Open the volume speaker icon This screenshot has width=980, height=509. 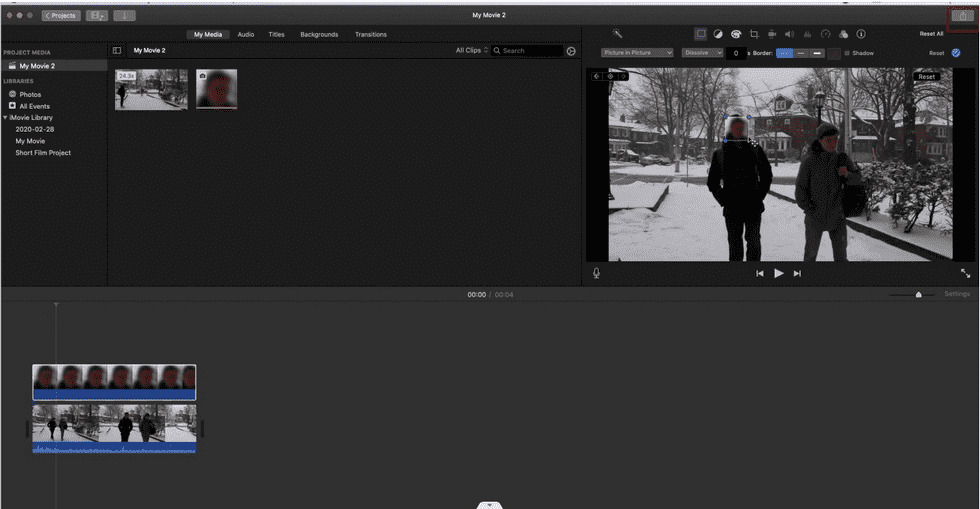point(789,34)
